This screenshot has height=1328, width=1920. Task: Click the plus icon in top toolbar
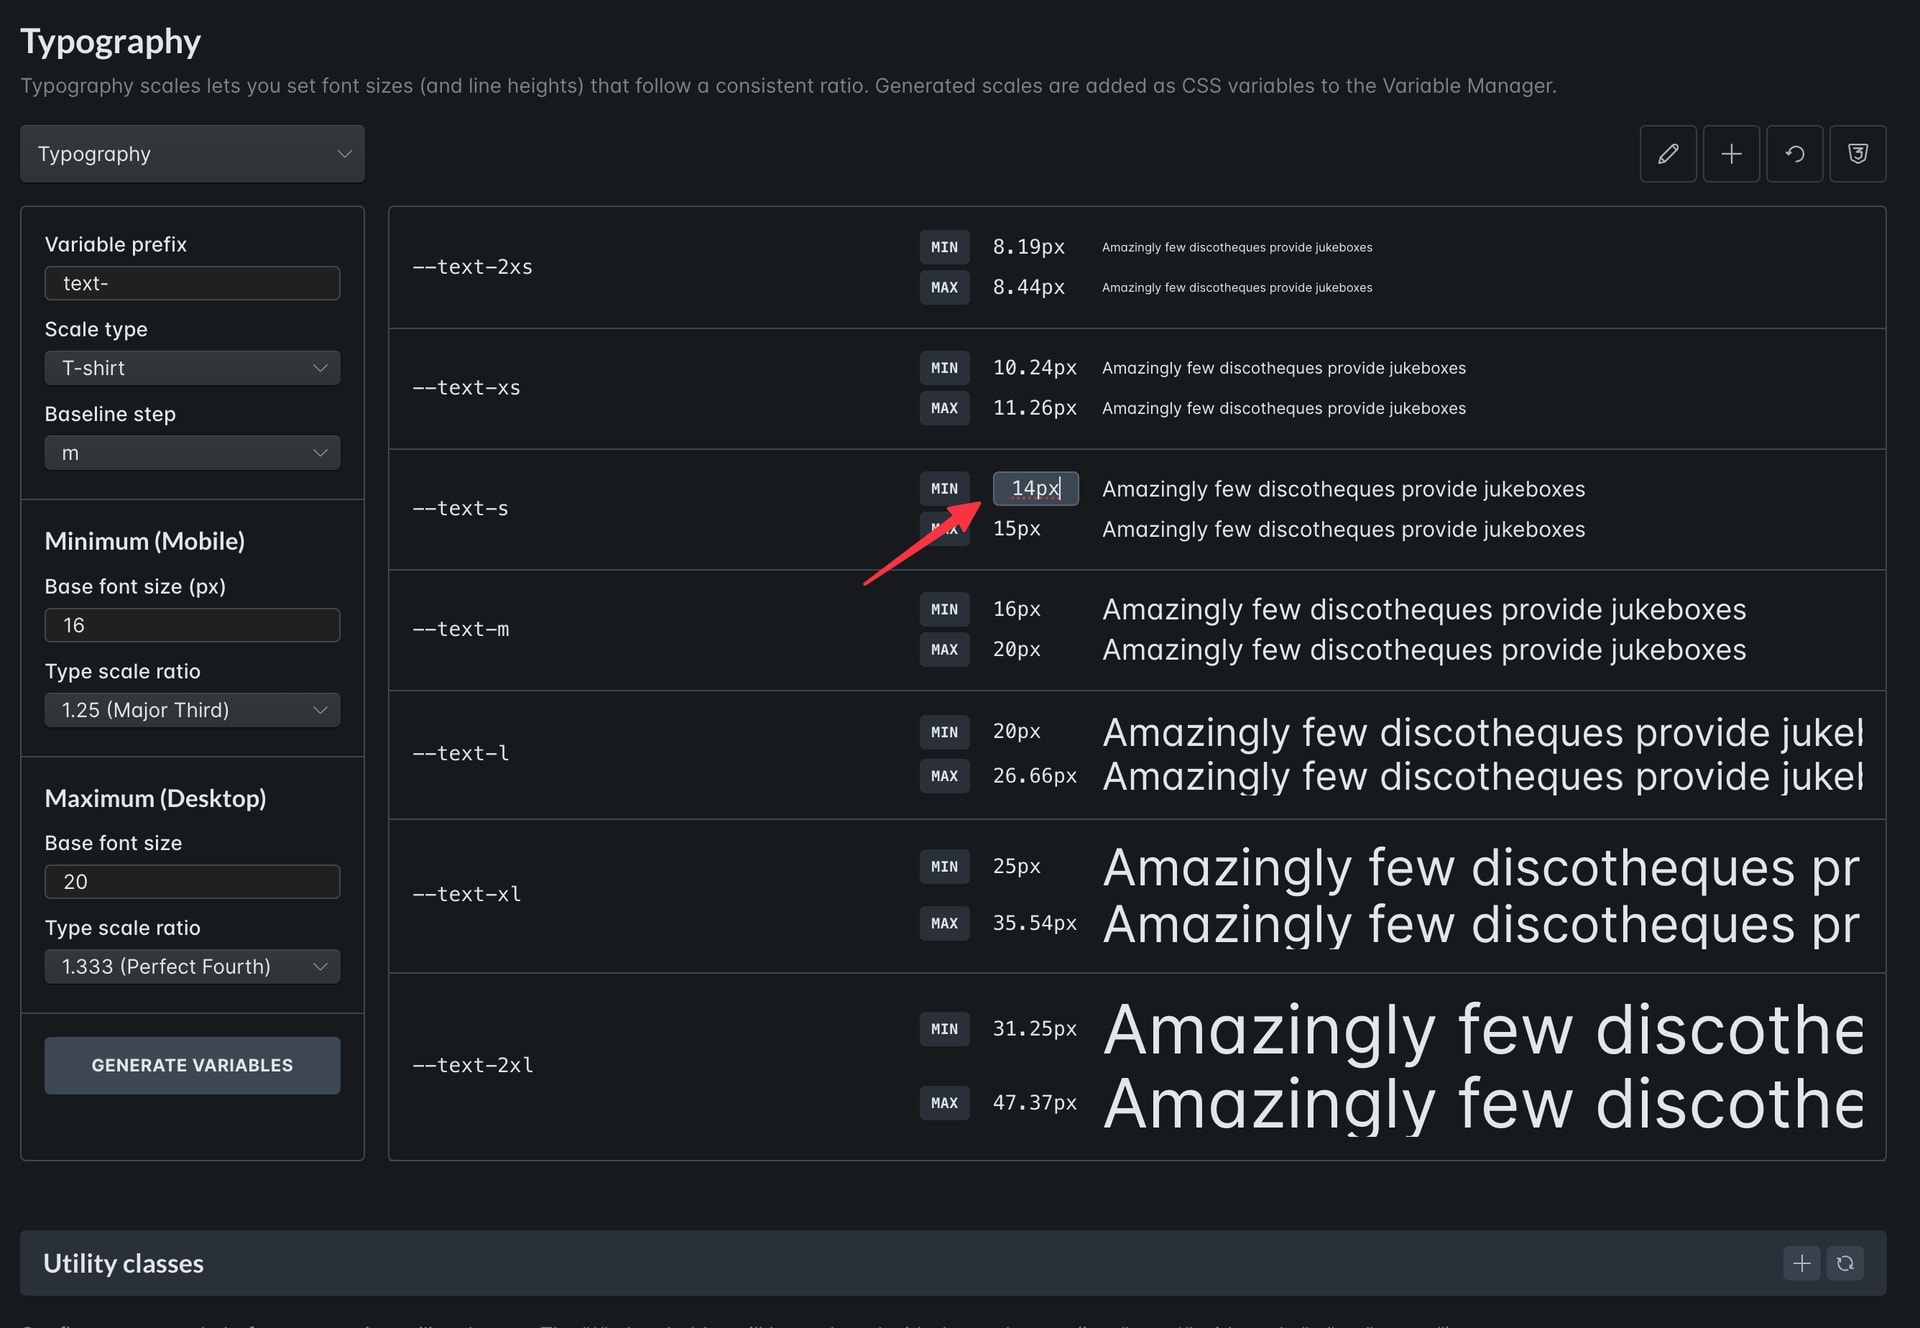pyautogui.click(x=1731, y=154)
